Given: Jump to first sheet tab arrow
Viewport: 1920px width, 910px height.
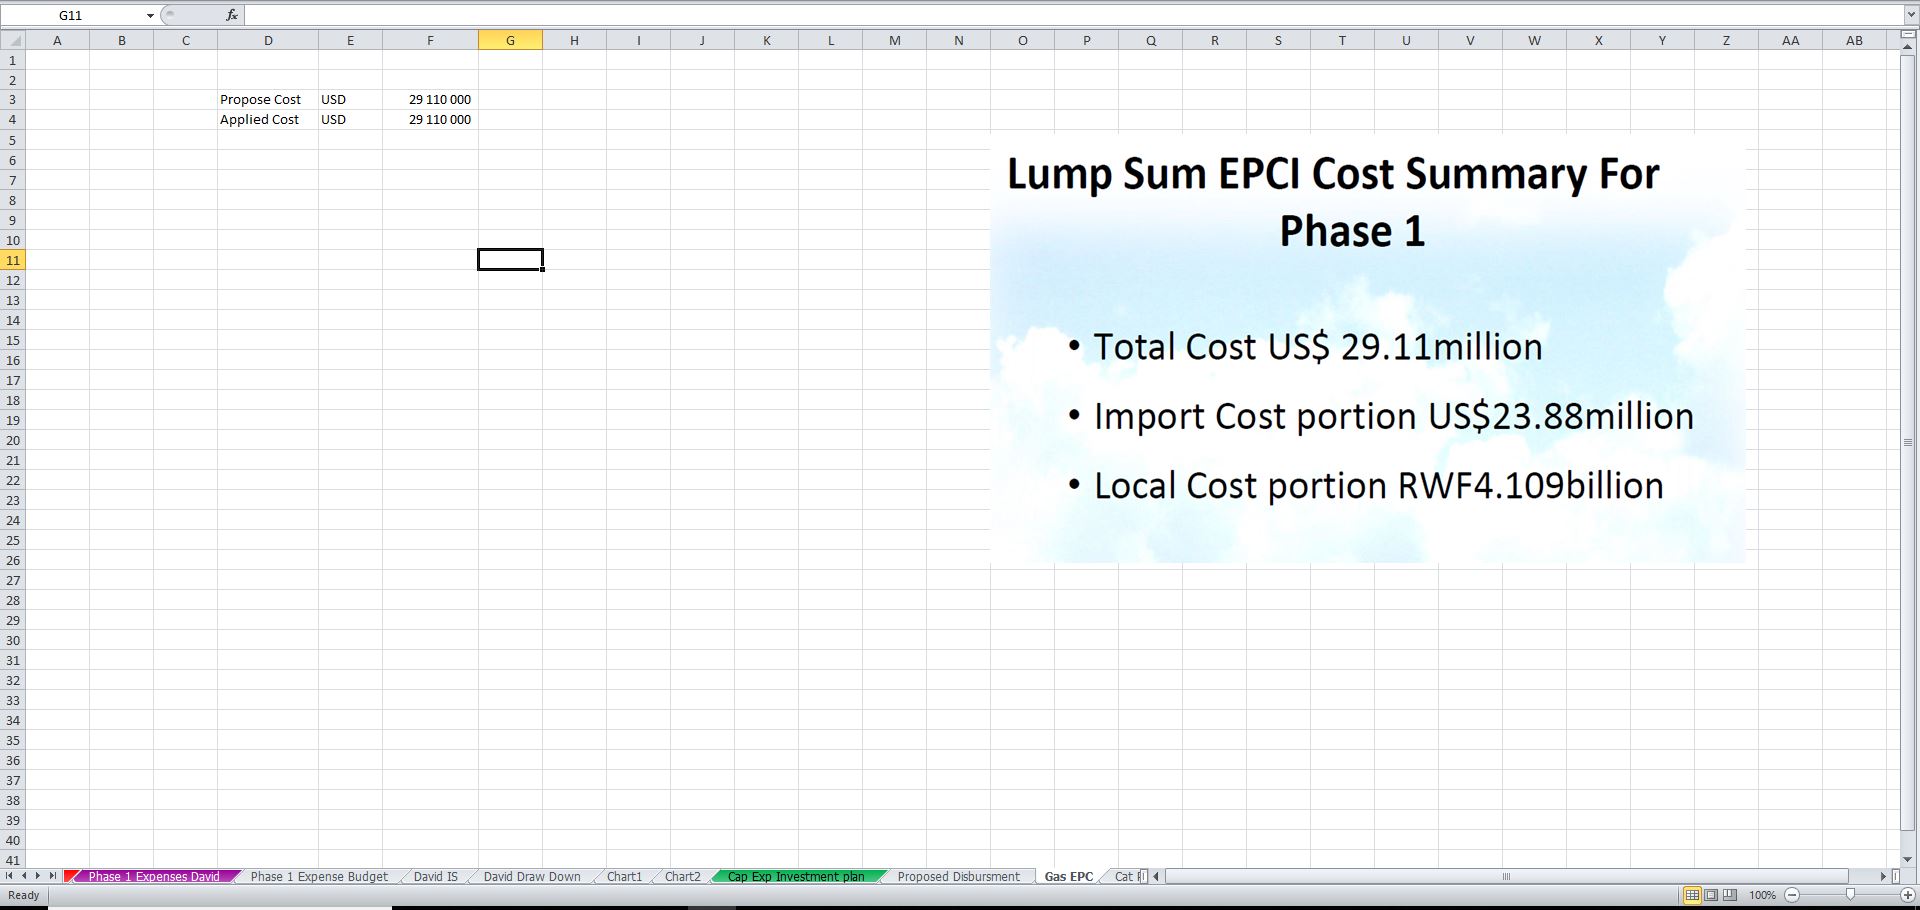Looking at the screenshot, I should tap(10, 876).
